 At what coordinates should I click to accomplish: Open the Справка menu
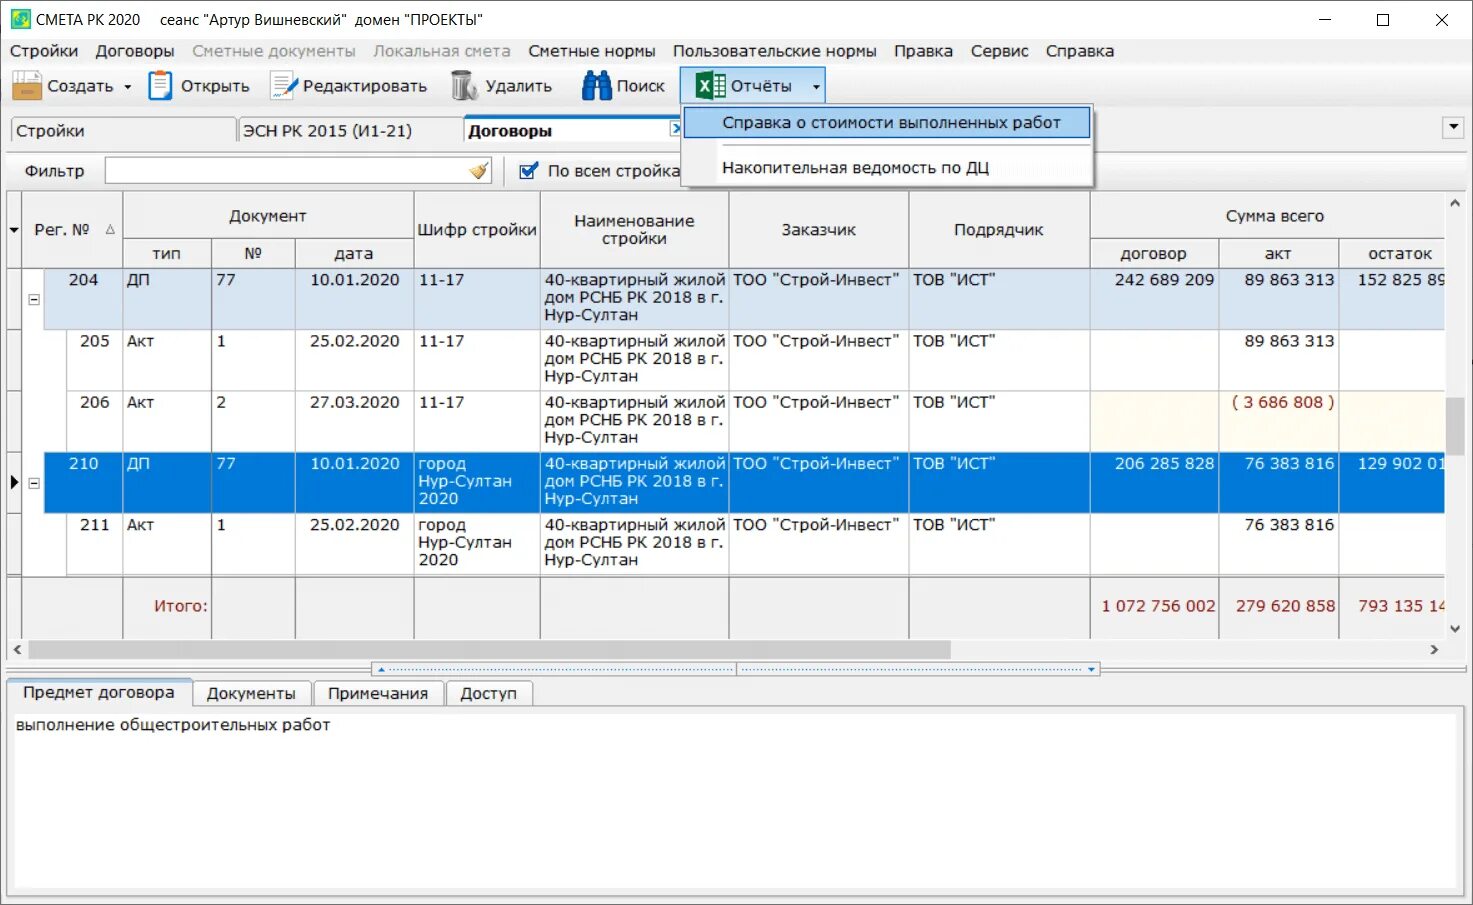click(1080, 51)
